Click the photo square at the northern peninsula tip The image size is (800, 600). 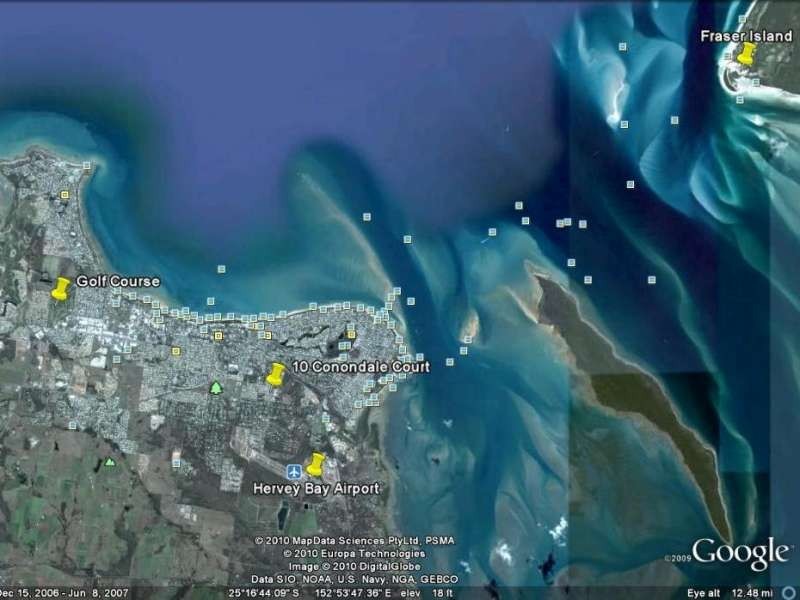[87, 165]
